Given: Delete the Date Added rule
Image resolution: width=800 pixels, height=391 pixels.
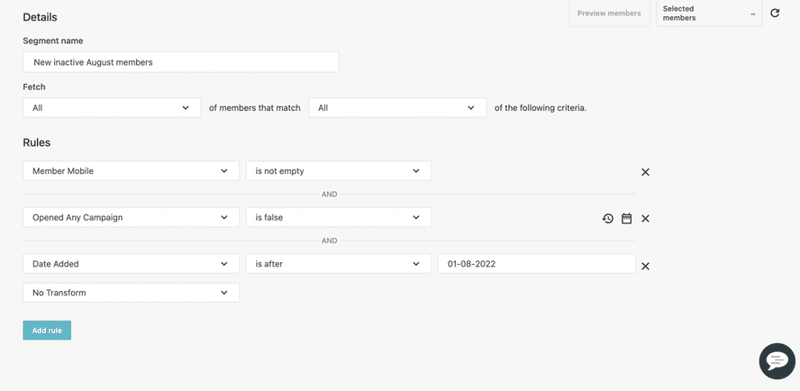Looking at the screenshot, I should point(645,266).
